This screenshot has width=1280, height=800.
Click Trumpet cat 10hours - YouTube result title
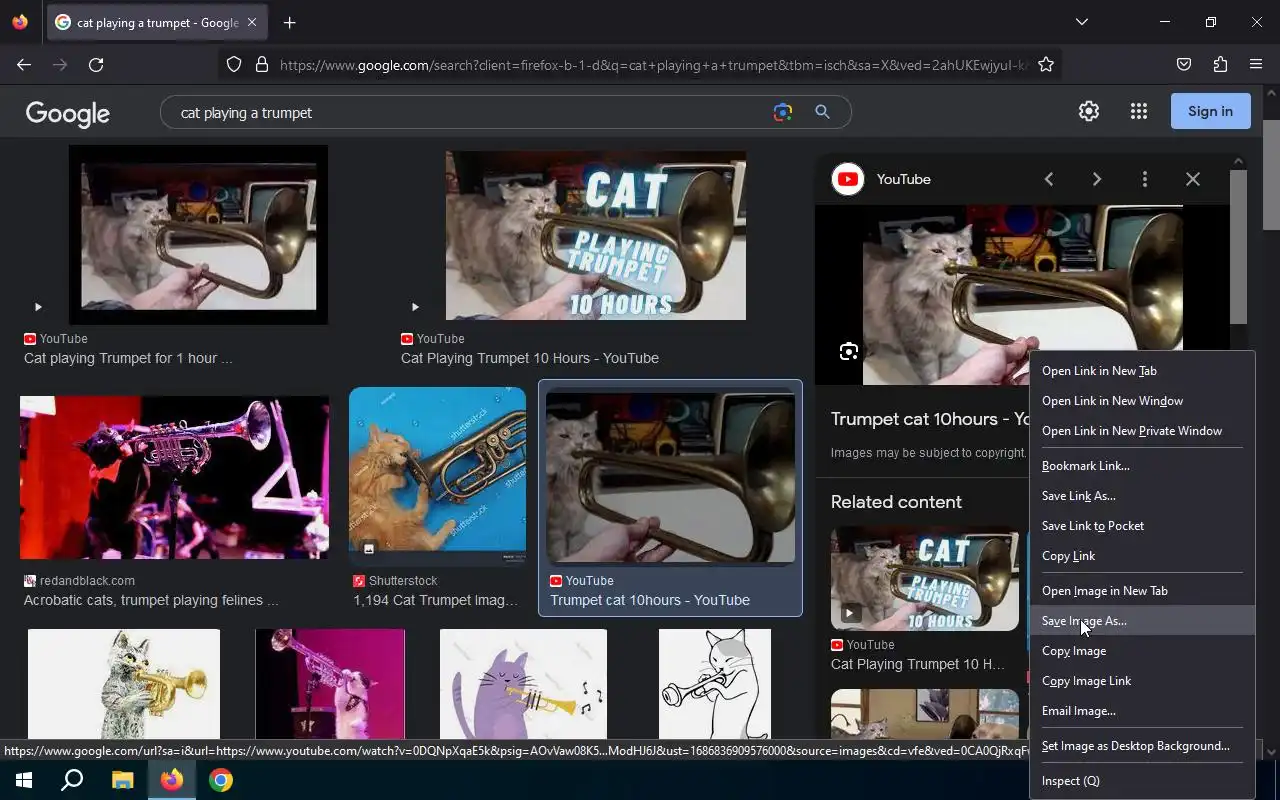[x=650, y=600]
